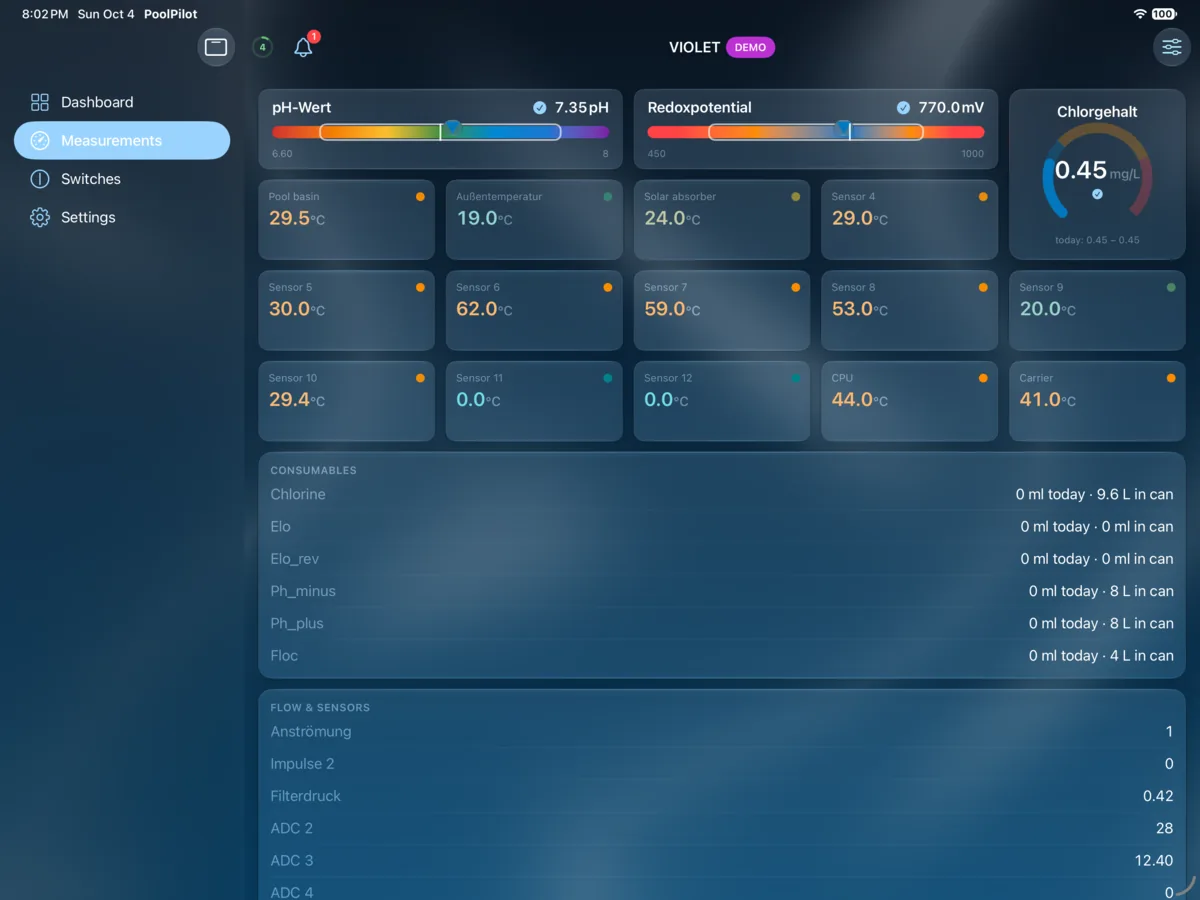Viewport: 1200px width, 900px height.
Task: Open the Sensor 10 card
Action: [346, 401]
